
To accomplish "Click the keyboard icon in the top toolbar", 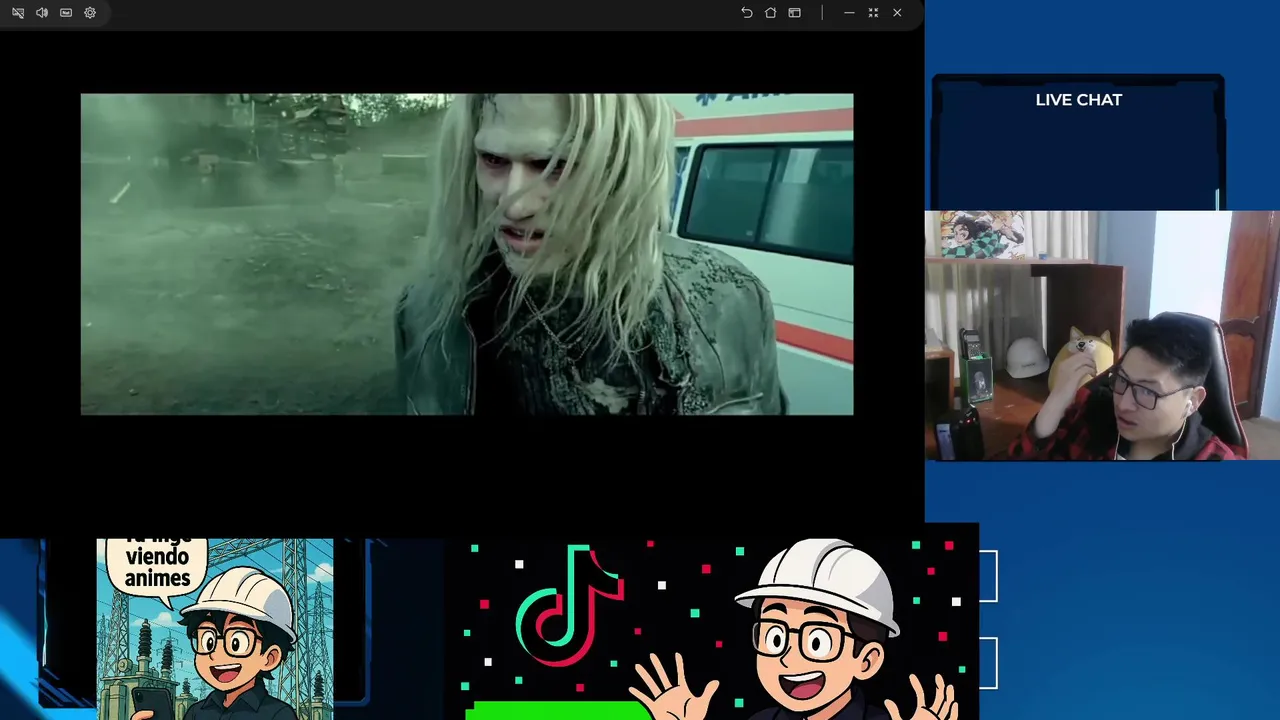I will tap(66, 13).
